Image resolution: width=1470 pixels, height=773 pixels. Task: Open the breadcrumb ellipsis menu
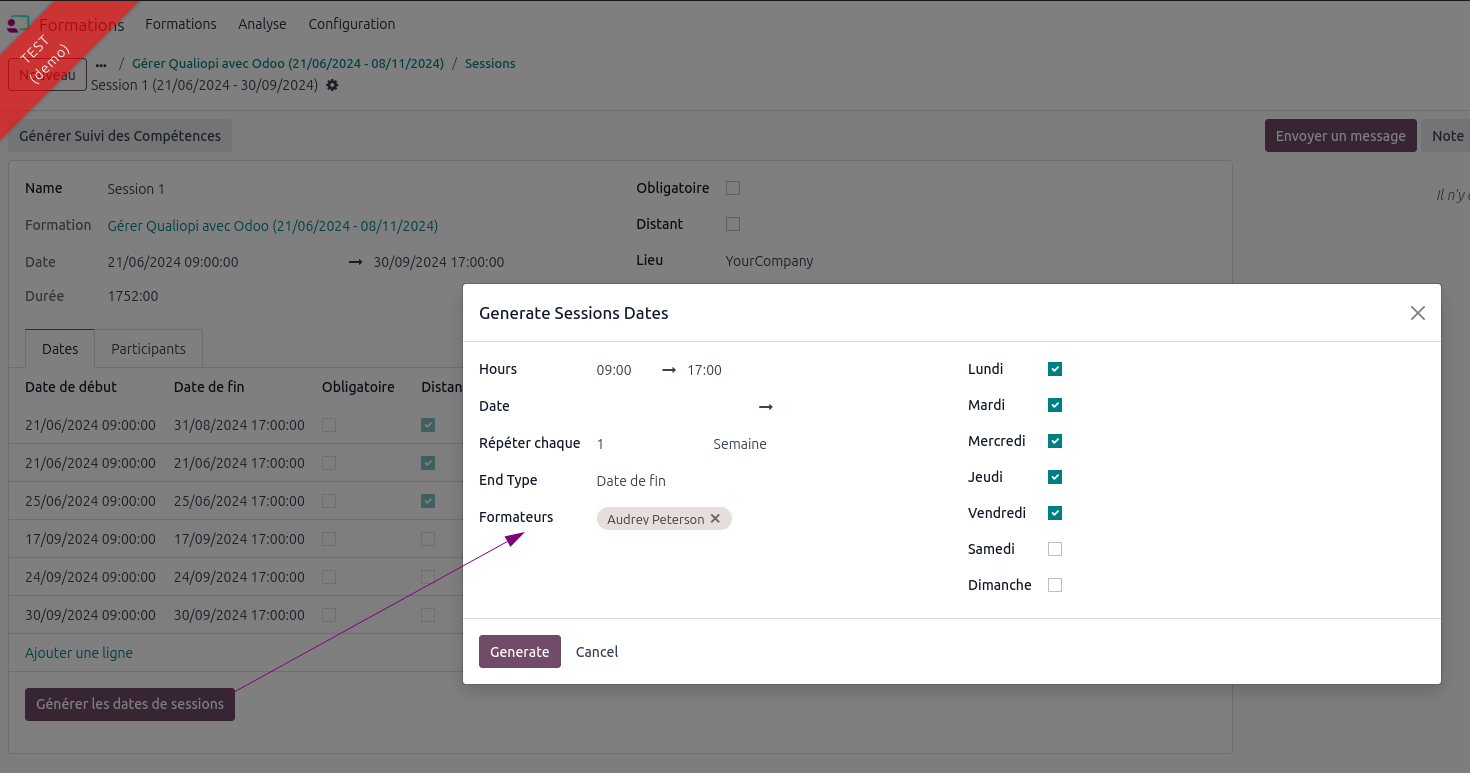101,64
